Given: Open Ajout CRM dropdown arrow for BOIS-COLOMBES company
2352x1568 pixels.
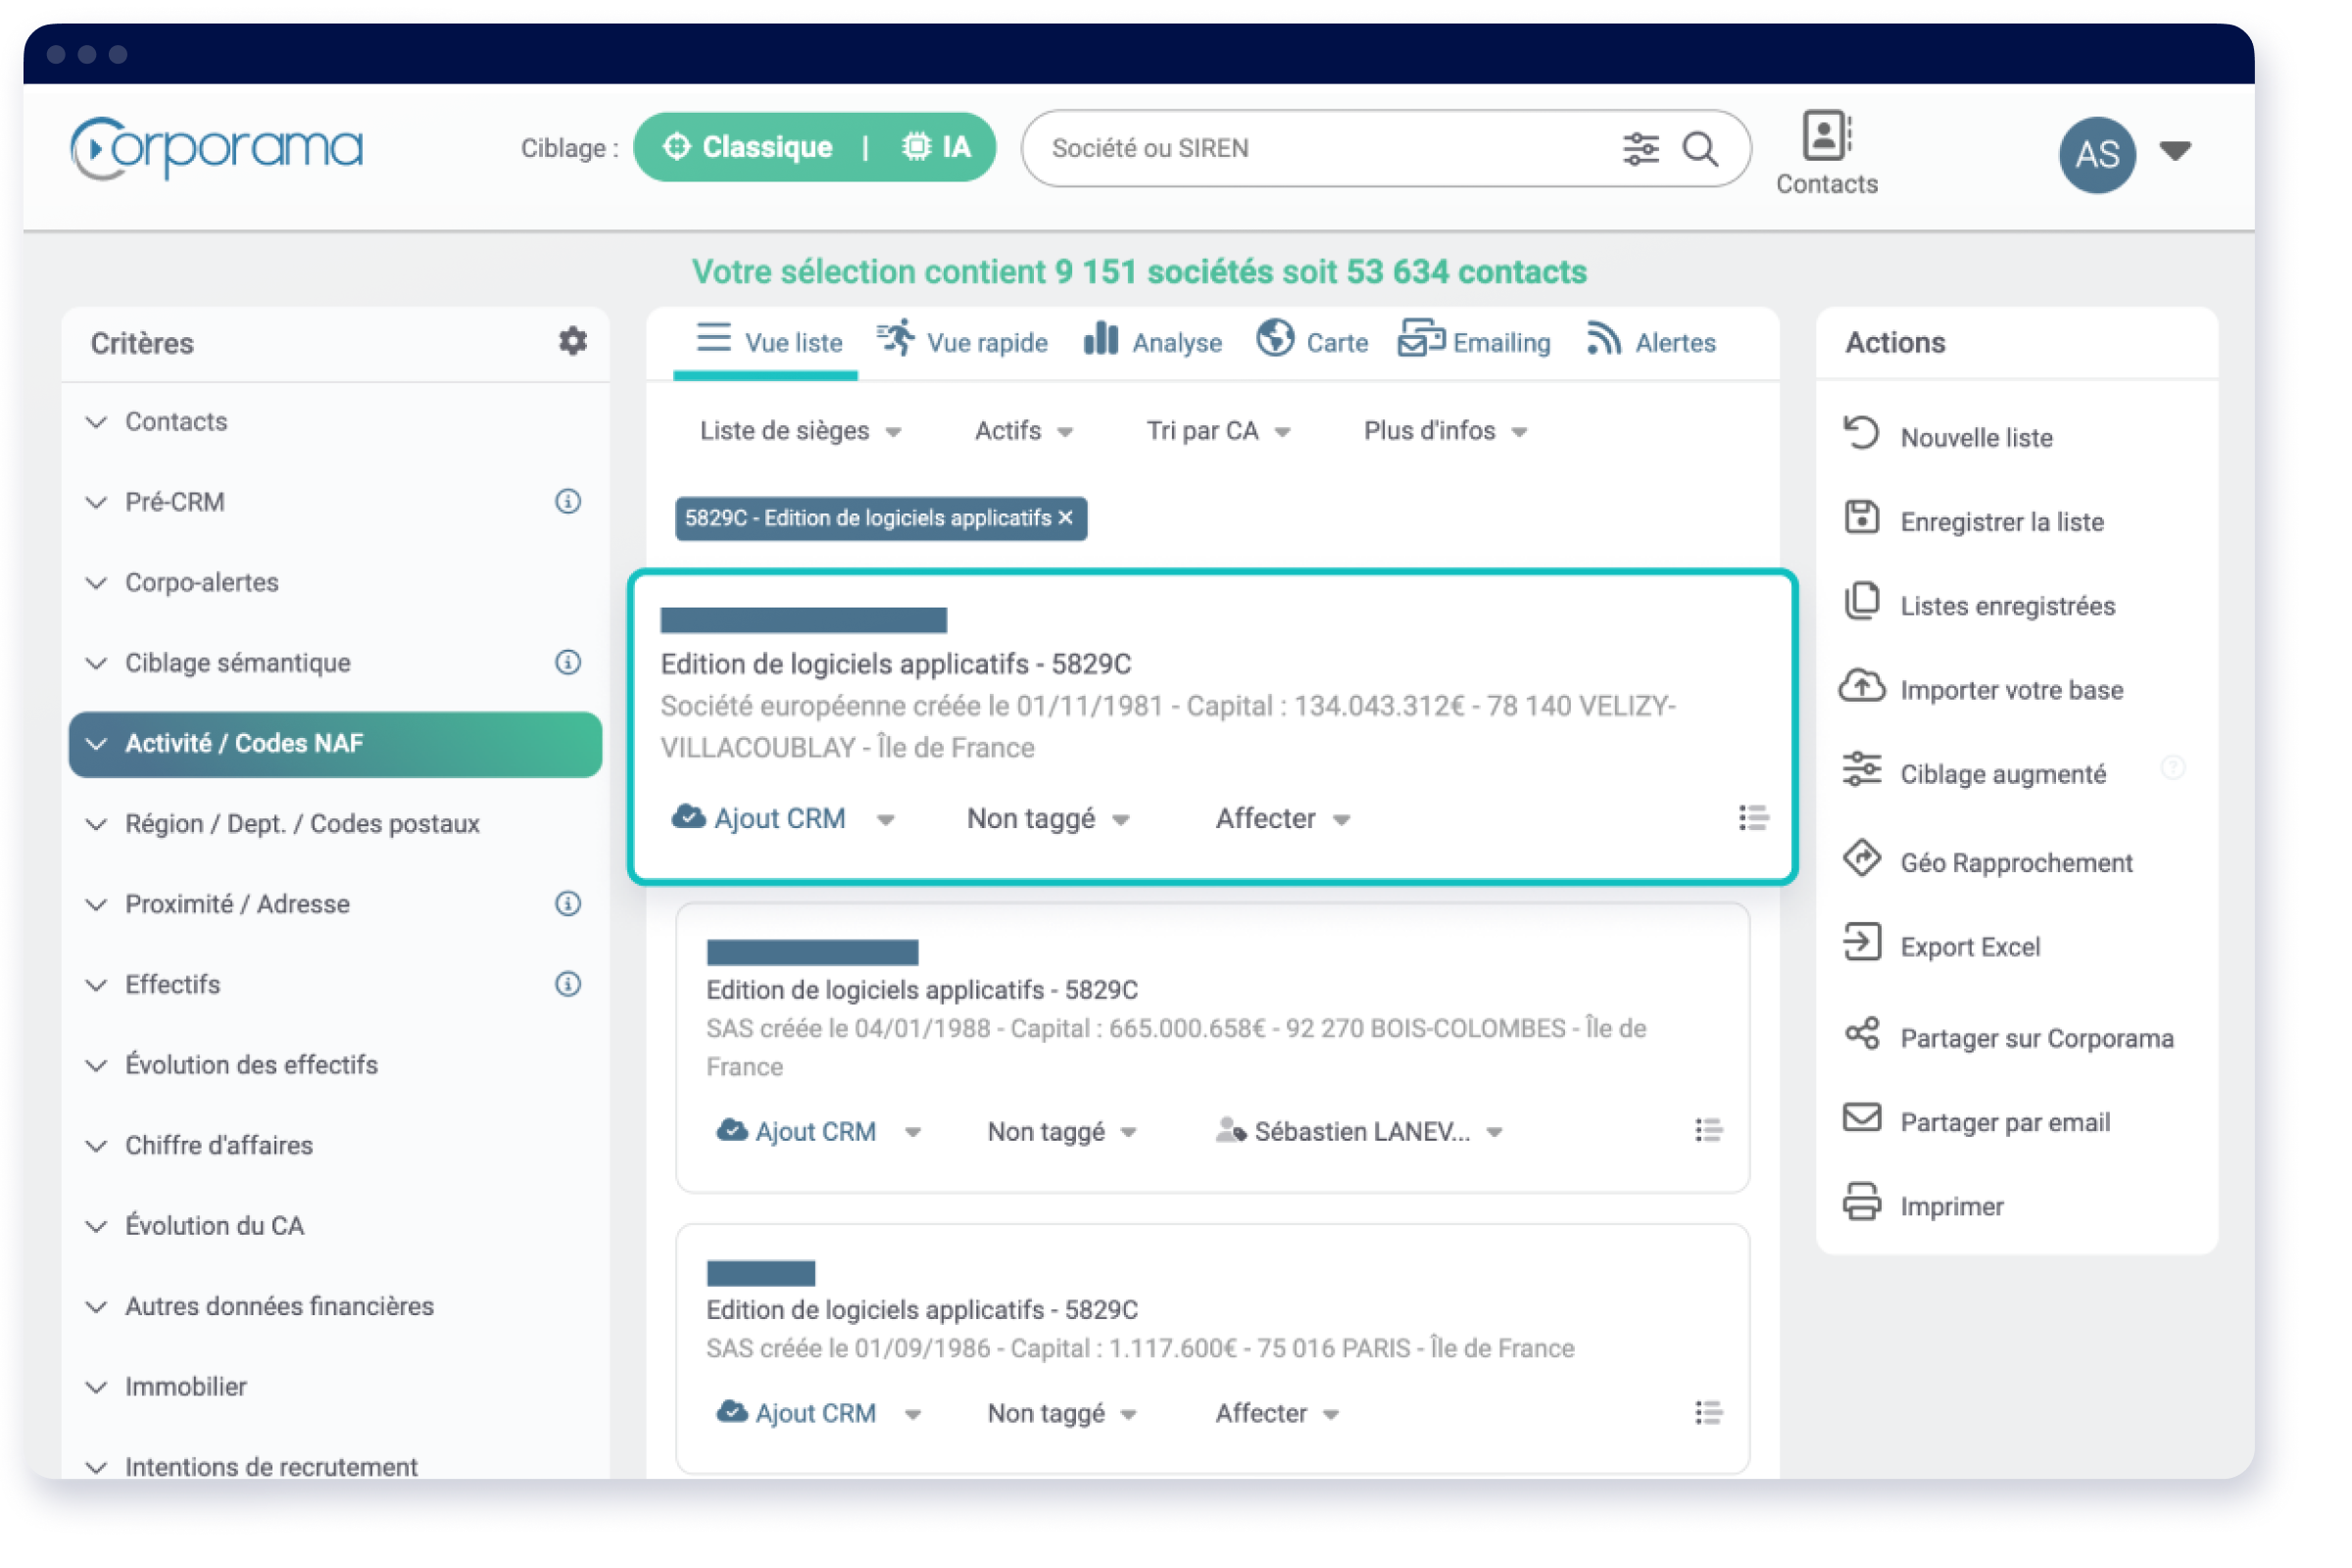Looking at the screenshot, I should [912, 1133].
